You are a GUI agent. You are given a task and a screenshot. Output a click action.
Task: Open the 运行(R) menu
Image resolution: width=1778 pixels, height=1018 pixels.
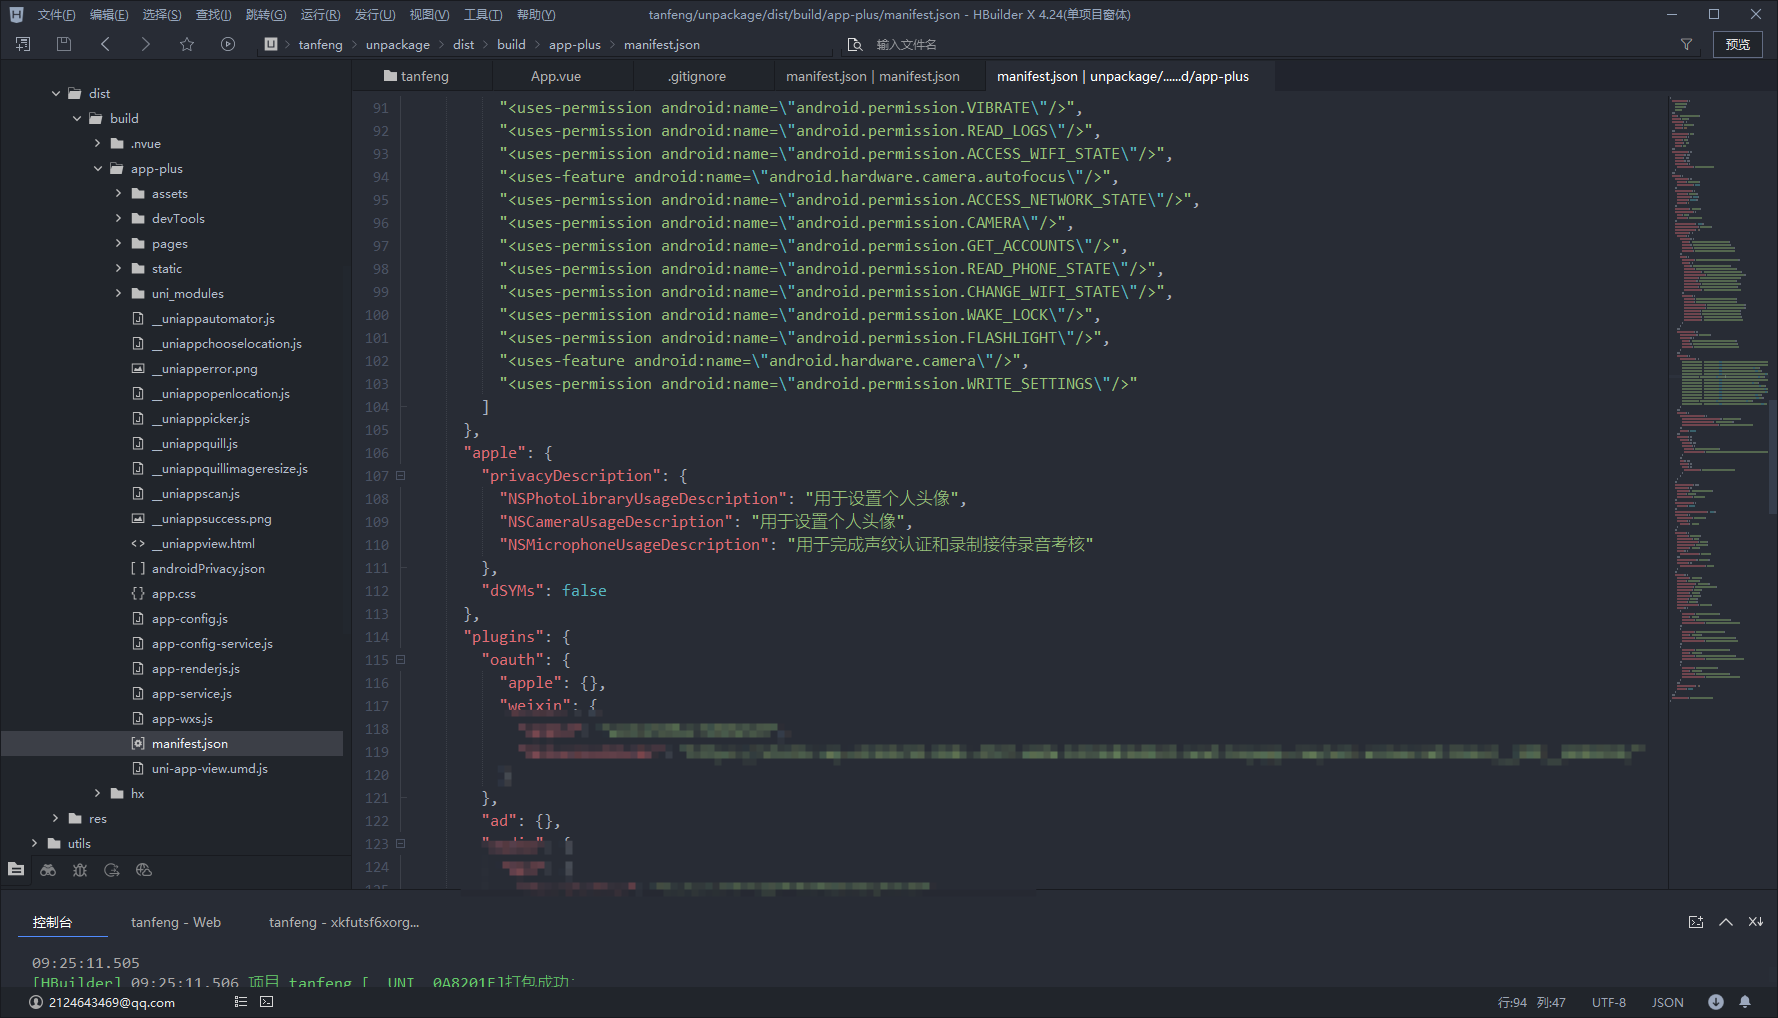(x=320, y=14)
